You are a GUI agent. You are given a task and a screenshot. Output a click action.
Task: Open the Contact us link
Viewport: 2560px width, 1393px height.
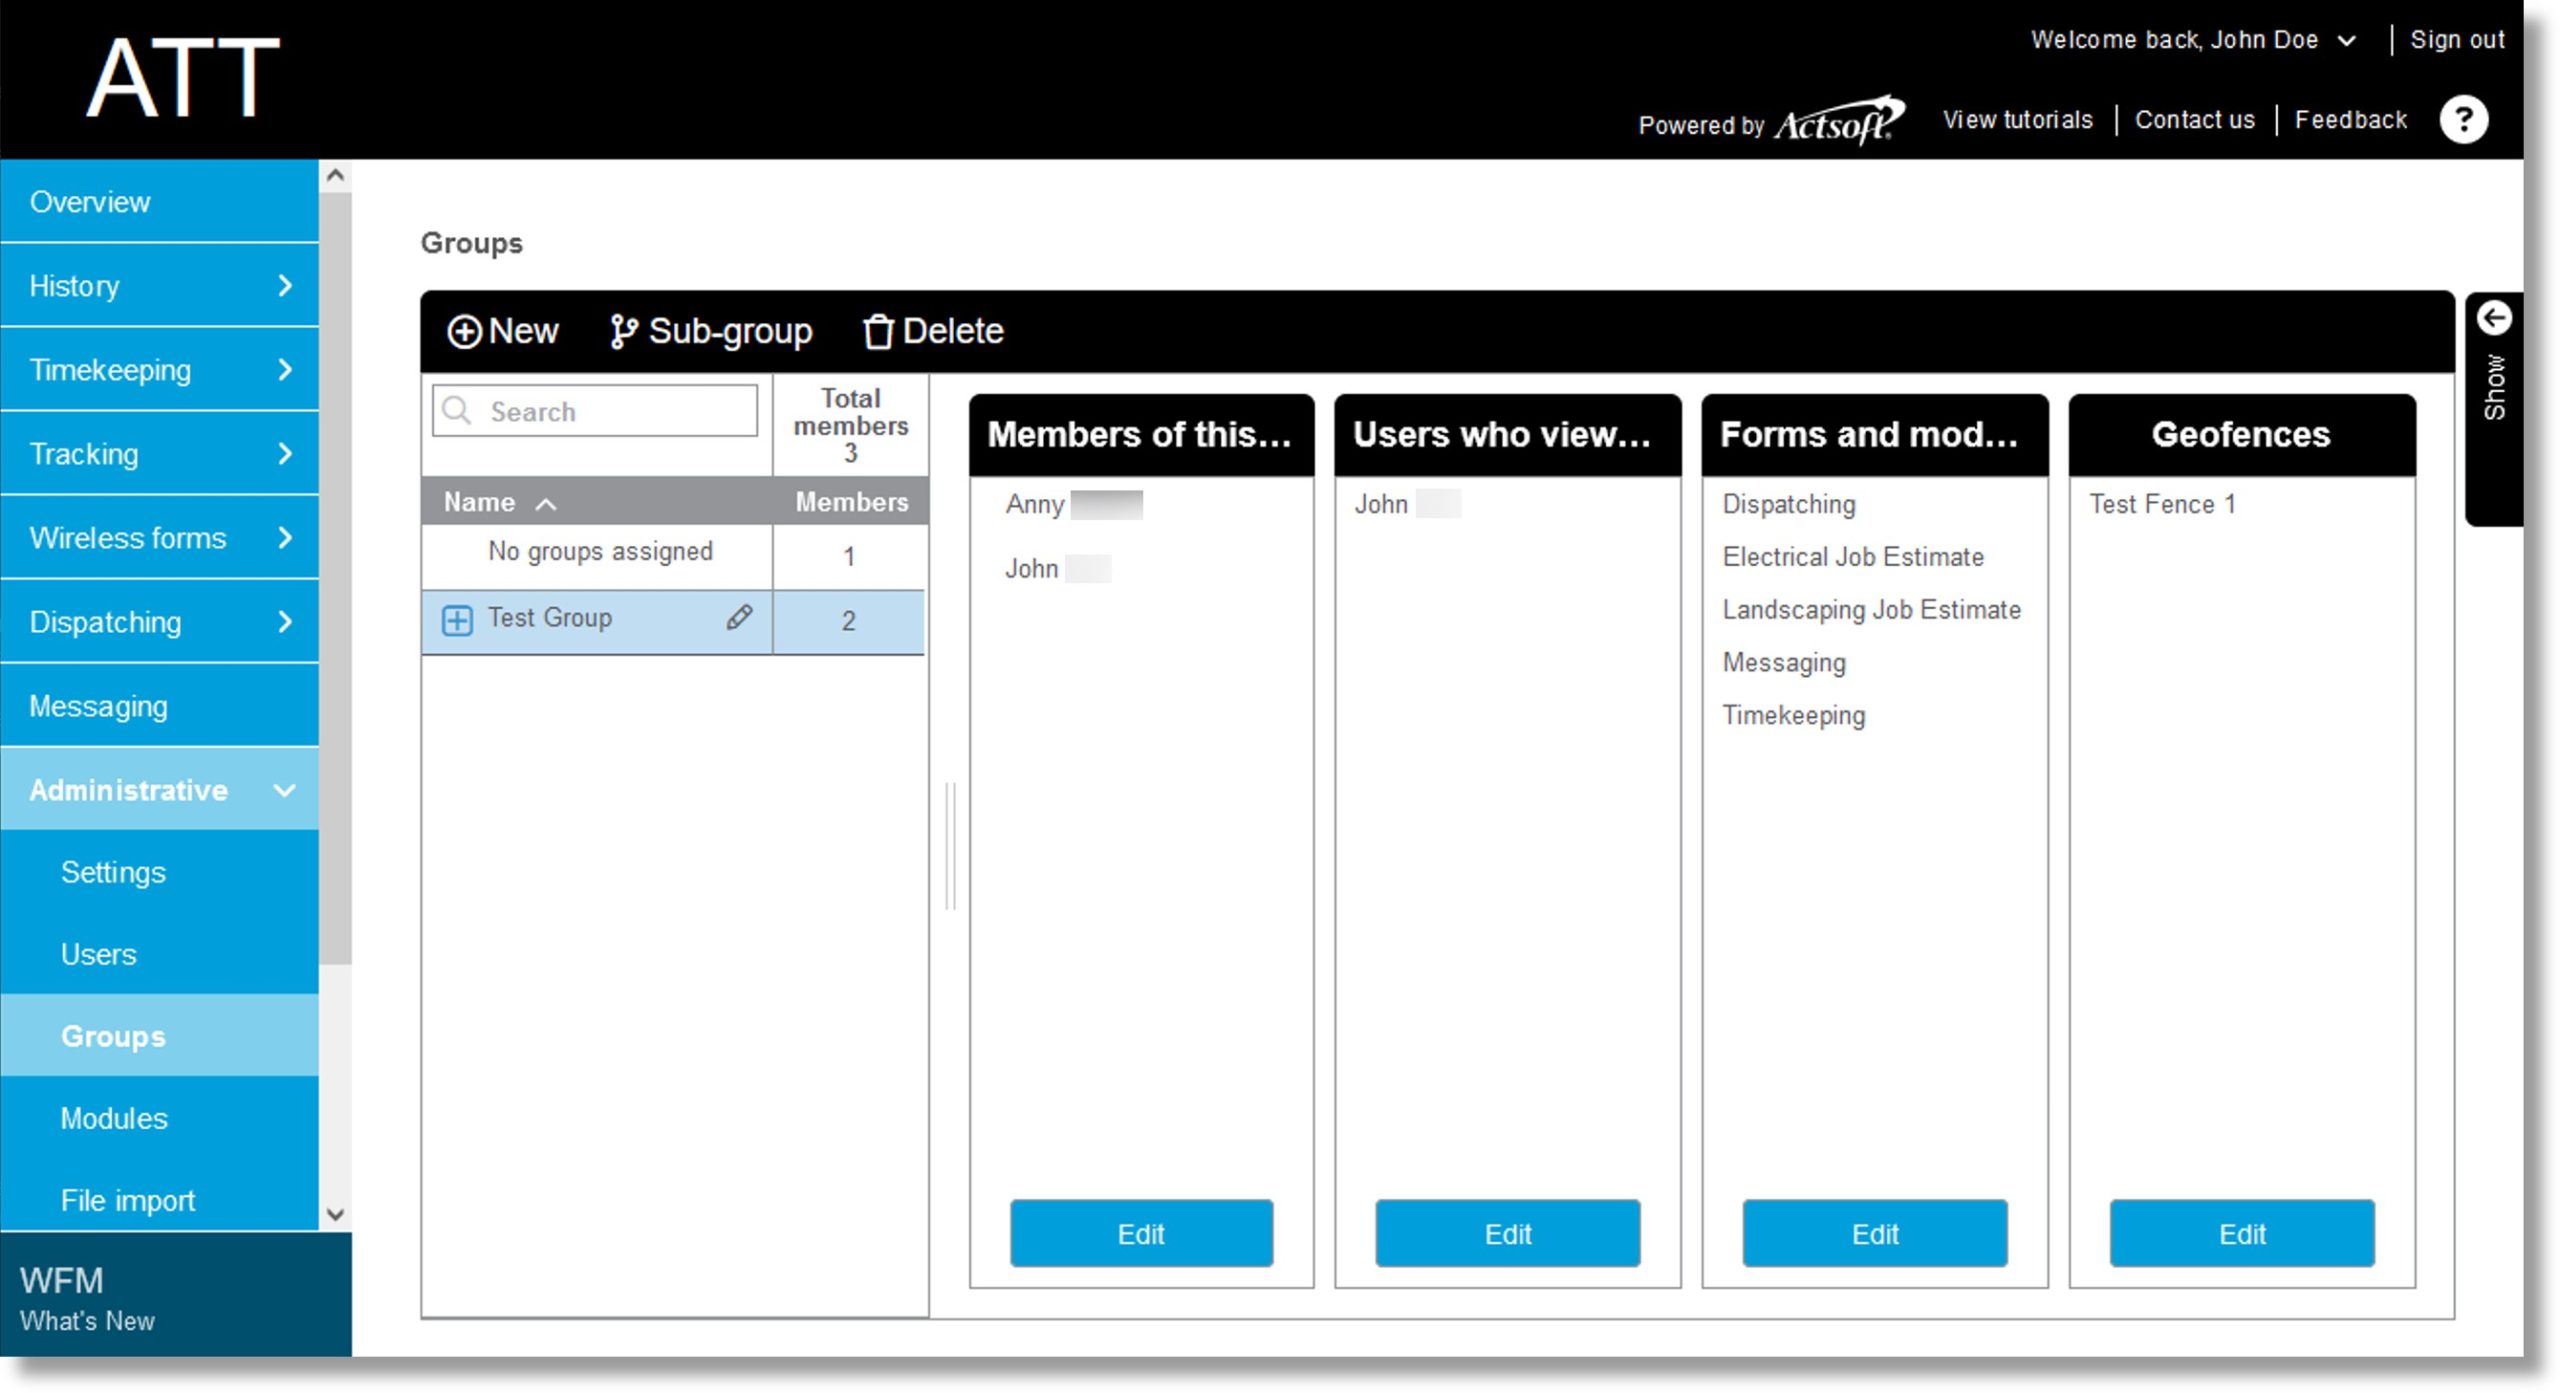click(2195, 120)
